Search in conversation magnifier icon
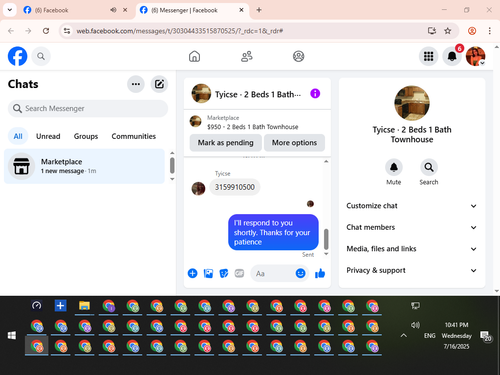Screen dimensions: 500x375 [x=429, y=167]
